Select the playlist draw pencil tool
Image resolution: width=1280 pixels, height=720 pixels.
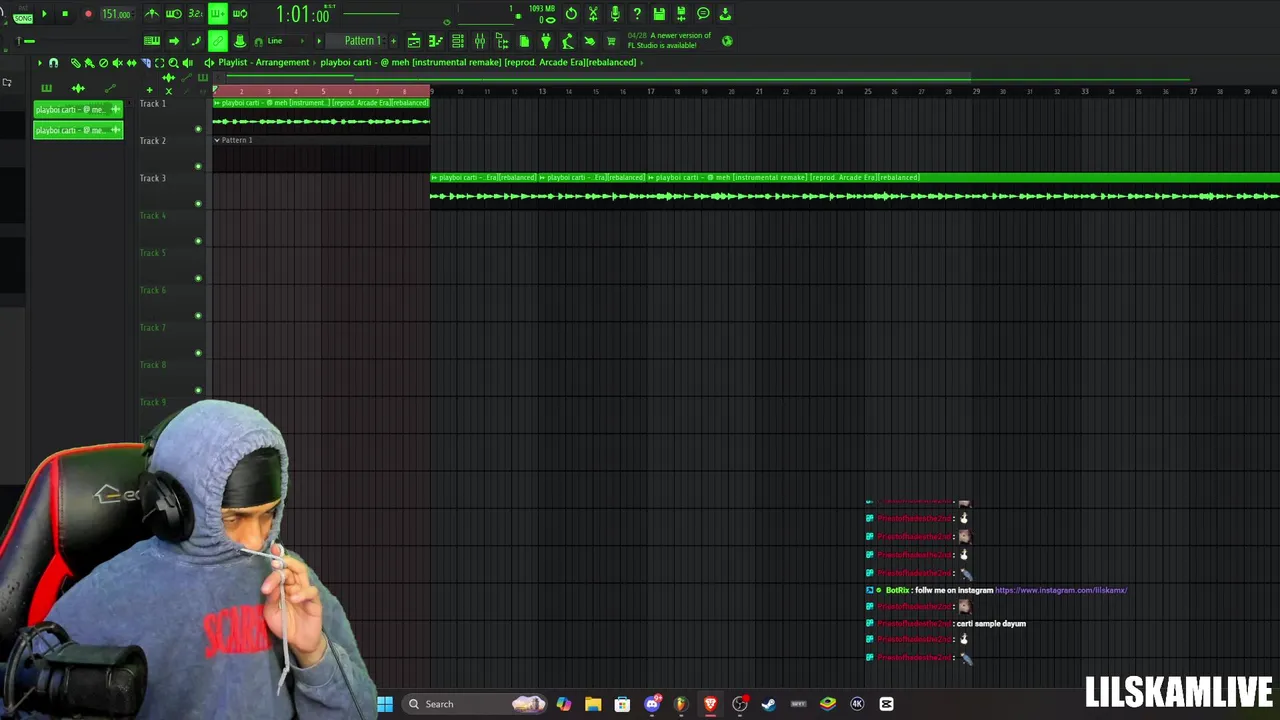75,63
